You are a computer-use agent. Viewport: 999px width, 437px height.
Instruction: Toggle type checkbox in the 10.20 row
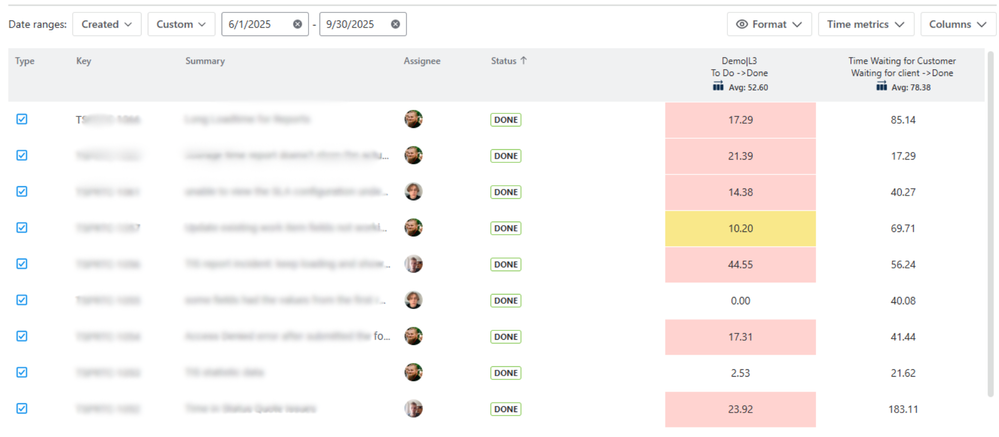[22, 228]
